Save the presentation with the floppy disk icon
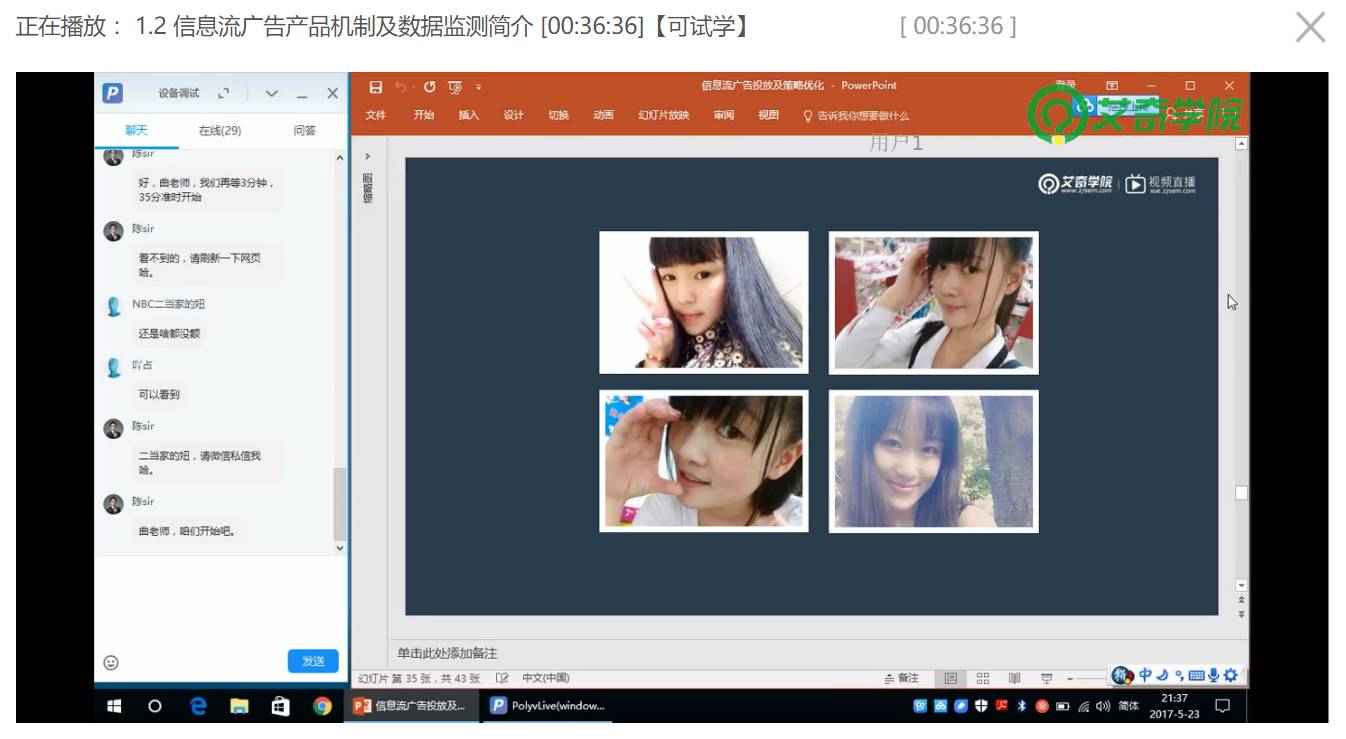 pyautogui.click(x=376, y=88)
